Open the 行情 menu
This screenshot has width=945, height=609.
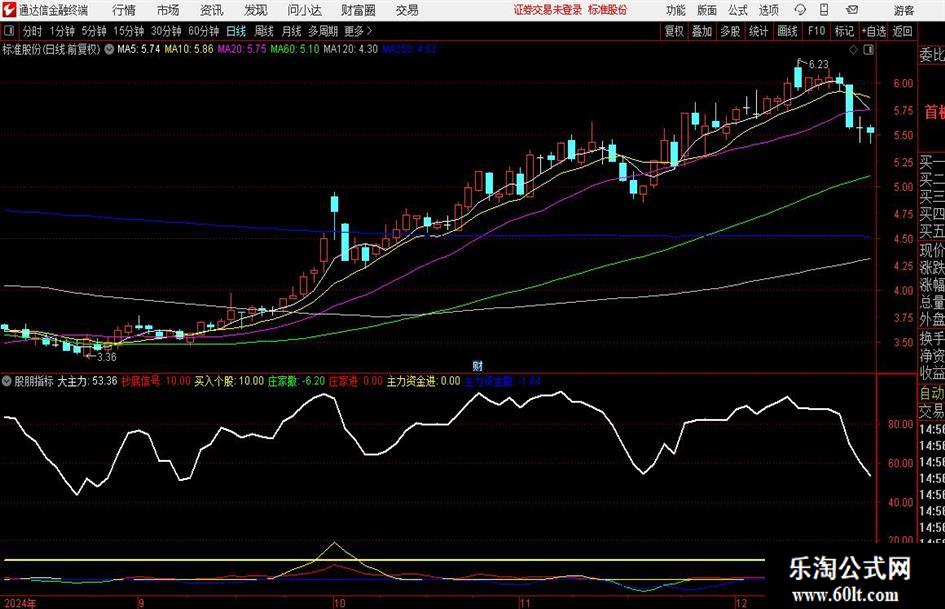[124, 10]
